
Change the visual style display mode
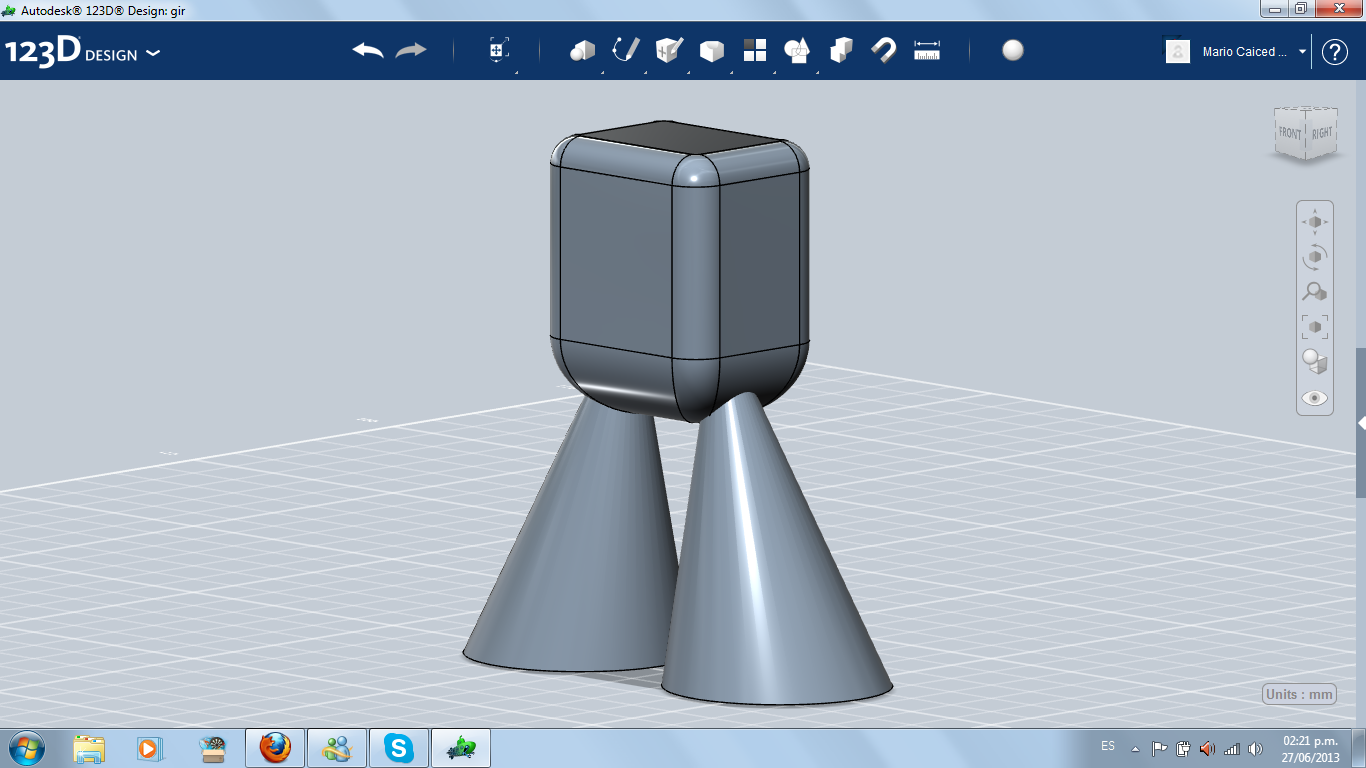[1315, 361]
